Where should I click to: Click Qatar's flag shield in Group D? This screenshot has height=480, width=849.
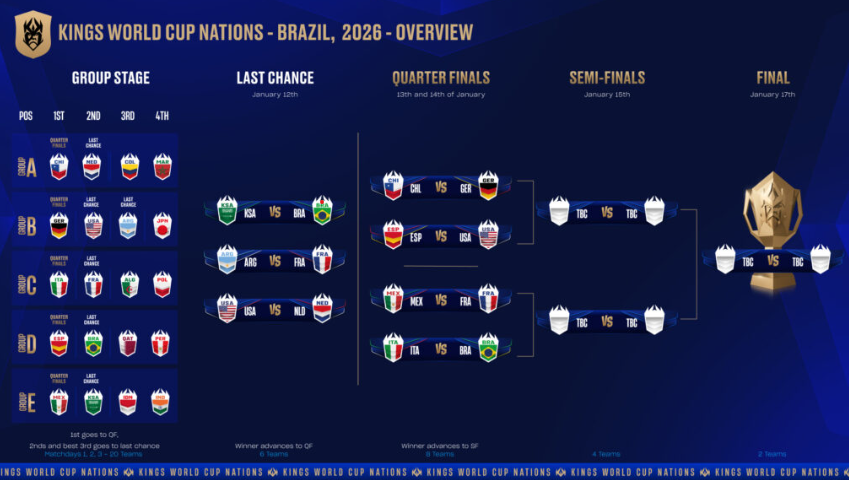127,343
